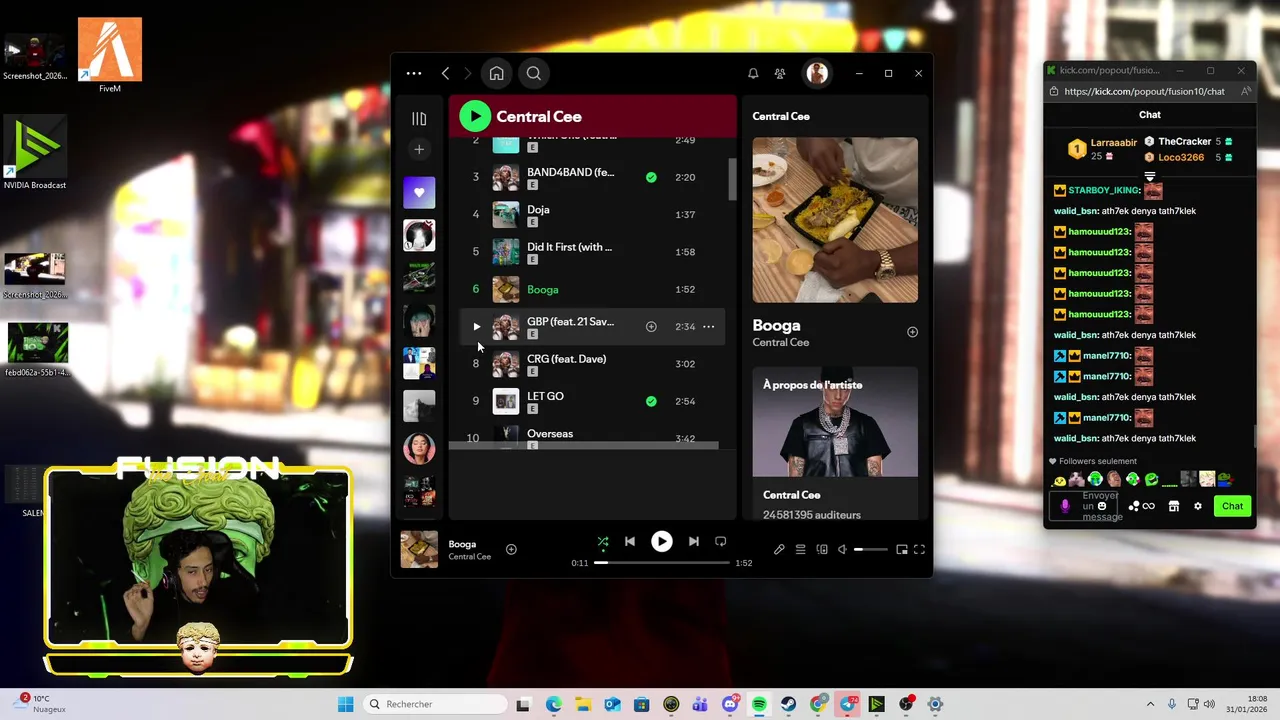
Task: Add current song via bottom bar plus icon
Action: [511, 549]
